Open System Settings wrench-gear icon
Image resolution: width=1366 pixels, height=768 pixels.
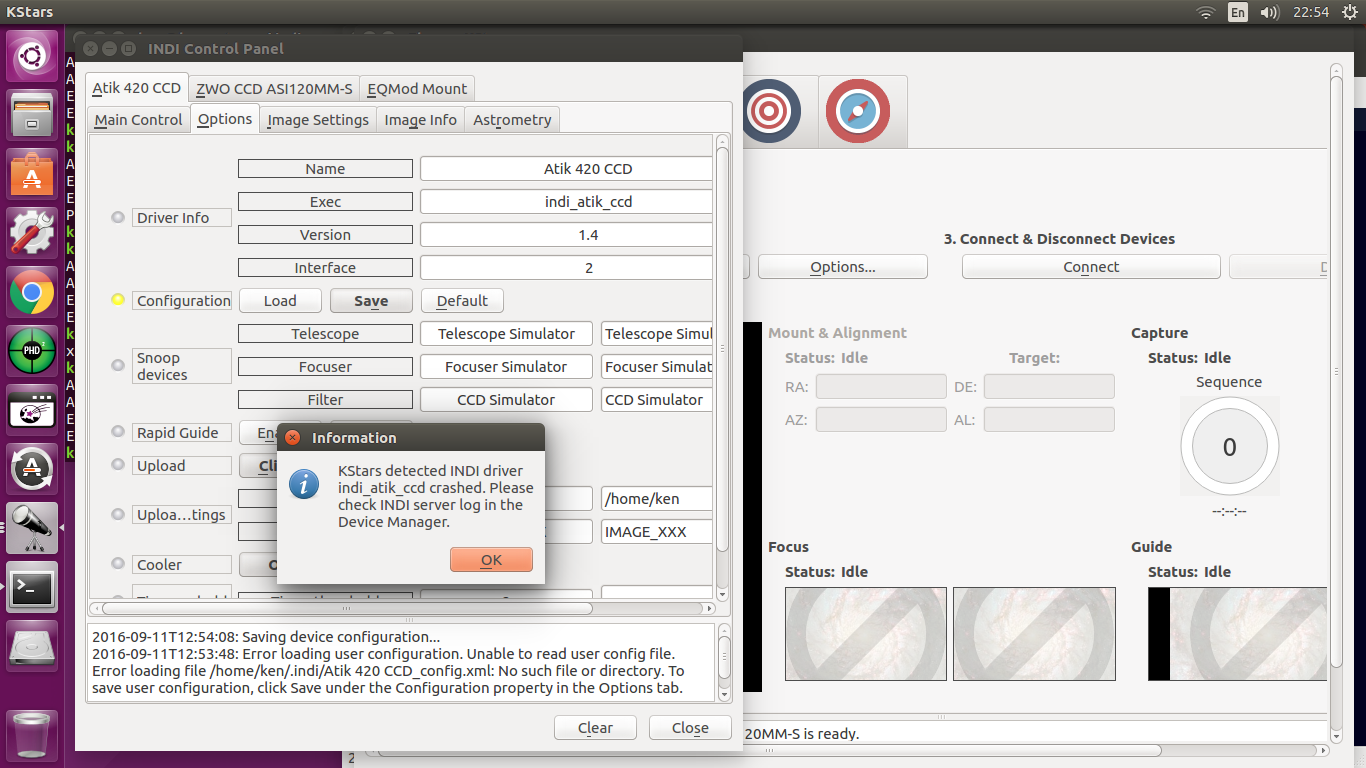coord(32,233)
